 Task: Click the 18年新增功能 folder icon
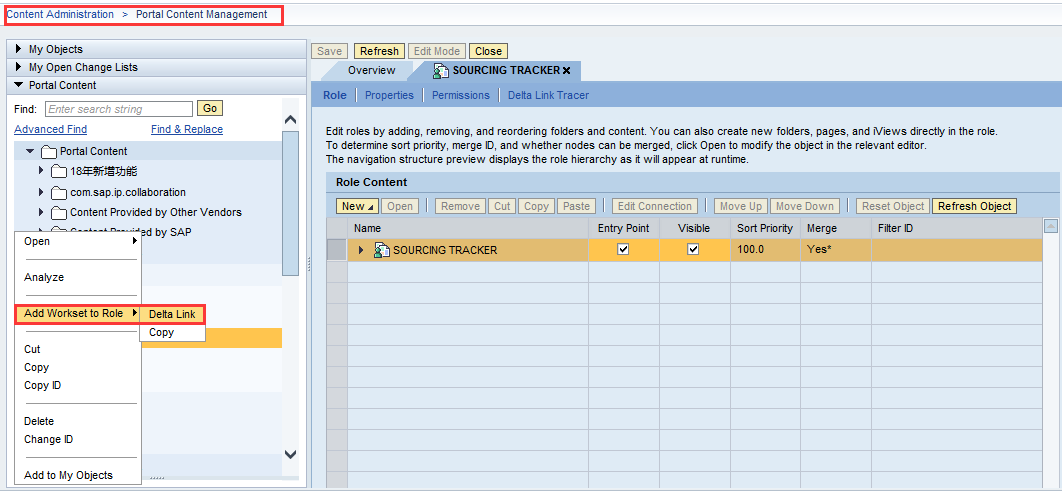(60, 171)
